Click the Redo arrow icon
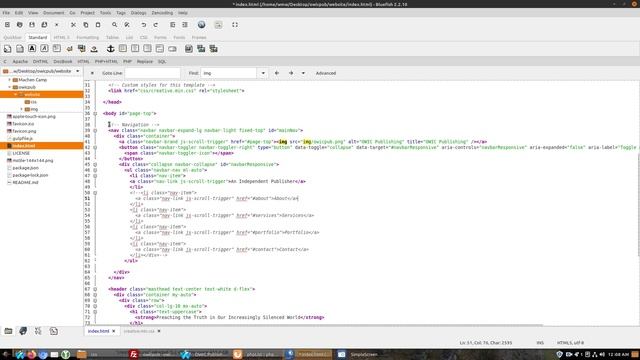This screenshot has height=360, width=640. click(156, 25)
